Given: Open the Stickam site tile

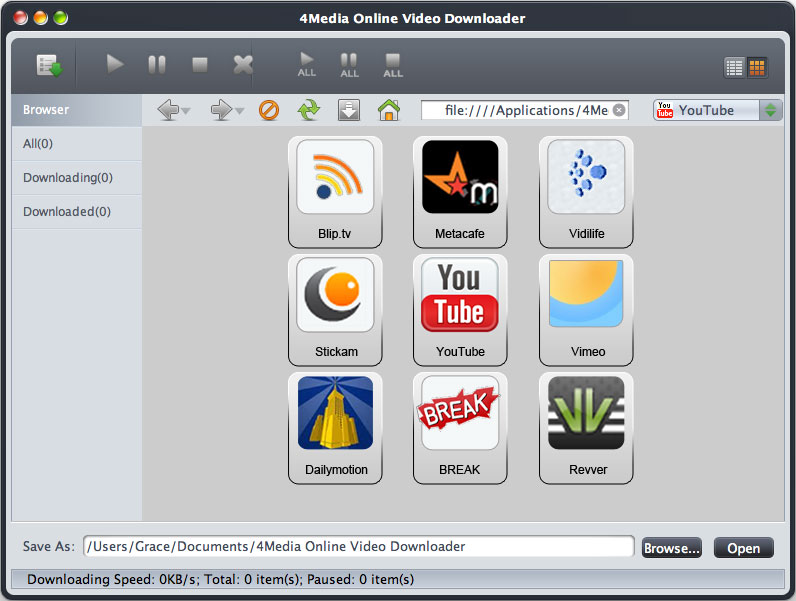Looking at the screenshot, I should tap(335, 310).
